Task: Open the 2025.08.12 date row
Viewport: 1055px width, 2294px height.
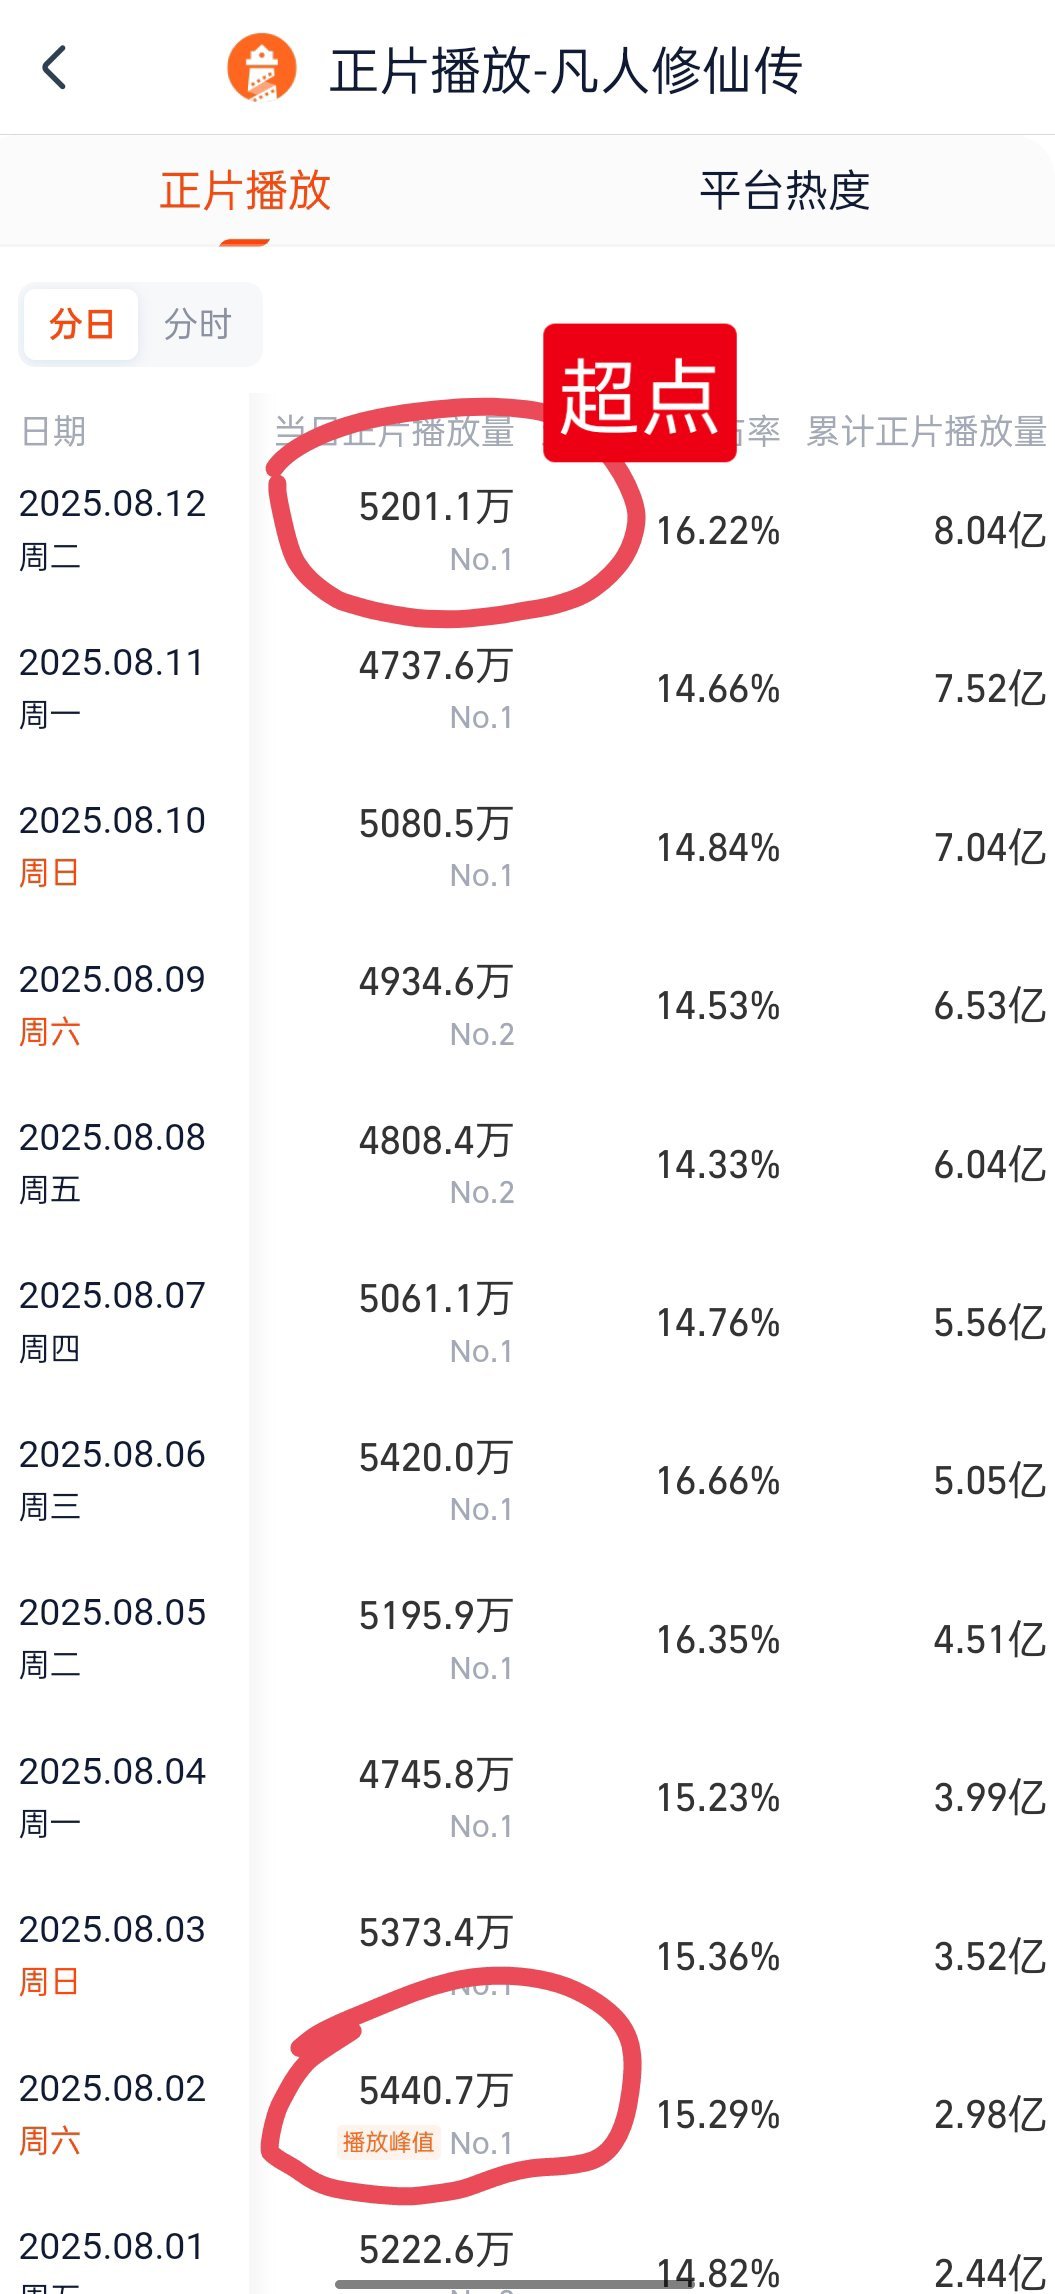Action: point(527,530)
